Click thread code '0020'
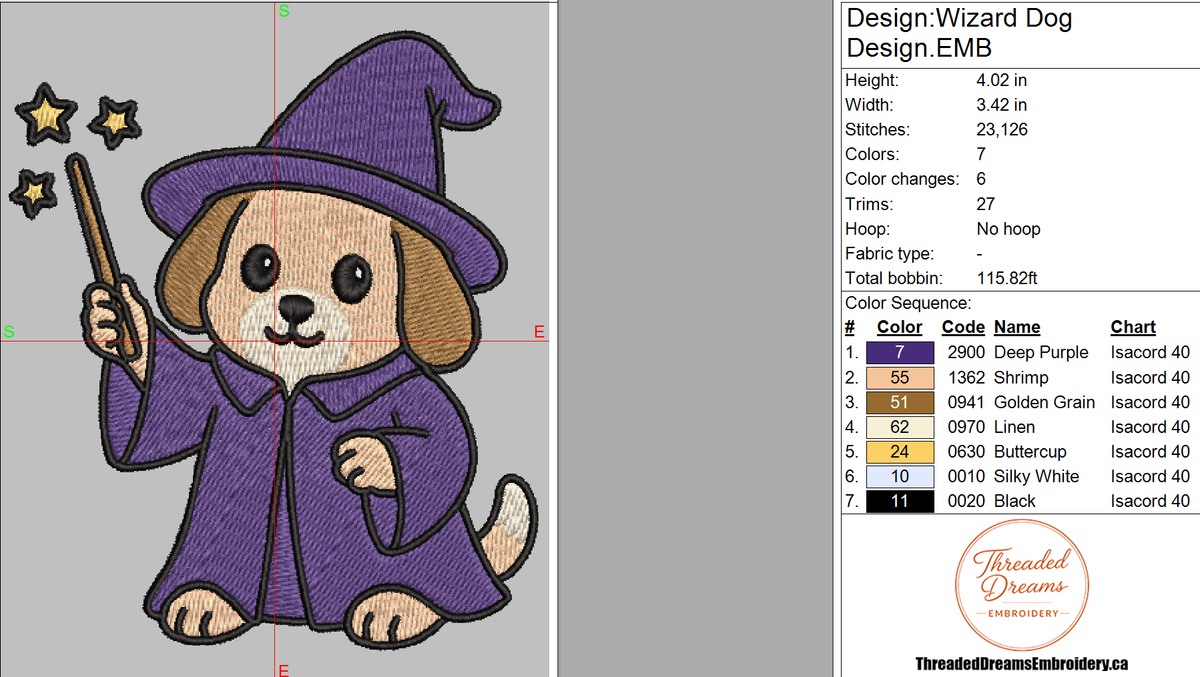 [967, 501]
